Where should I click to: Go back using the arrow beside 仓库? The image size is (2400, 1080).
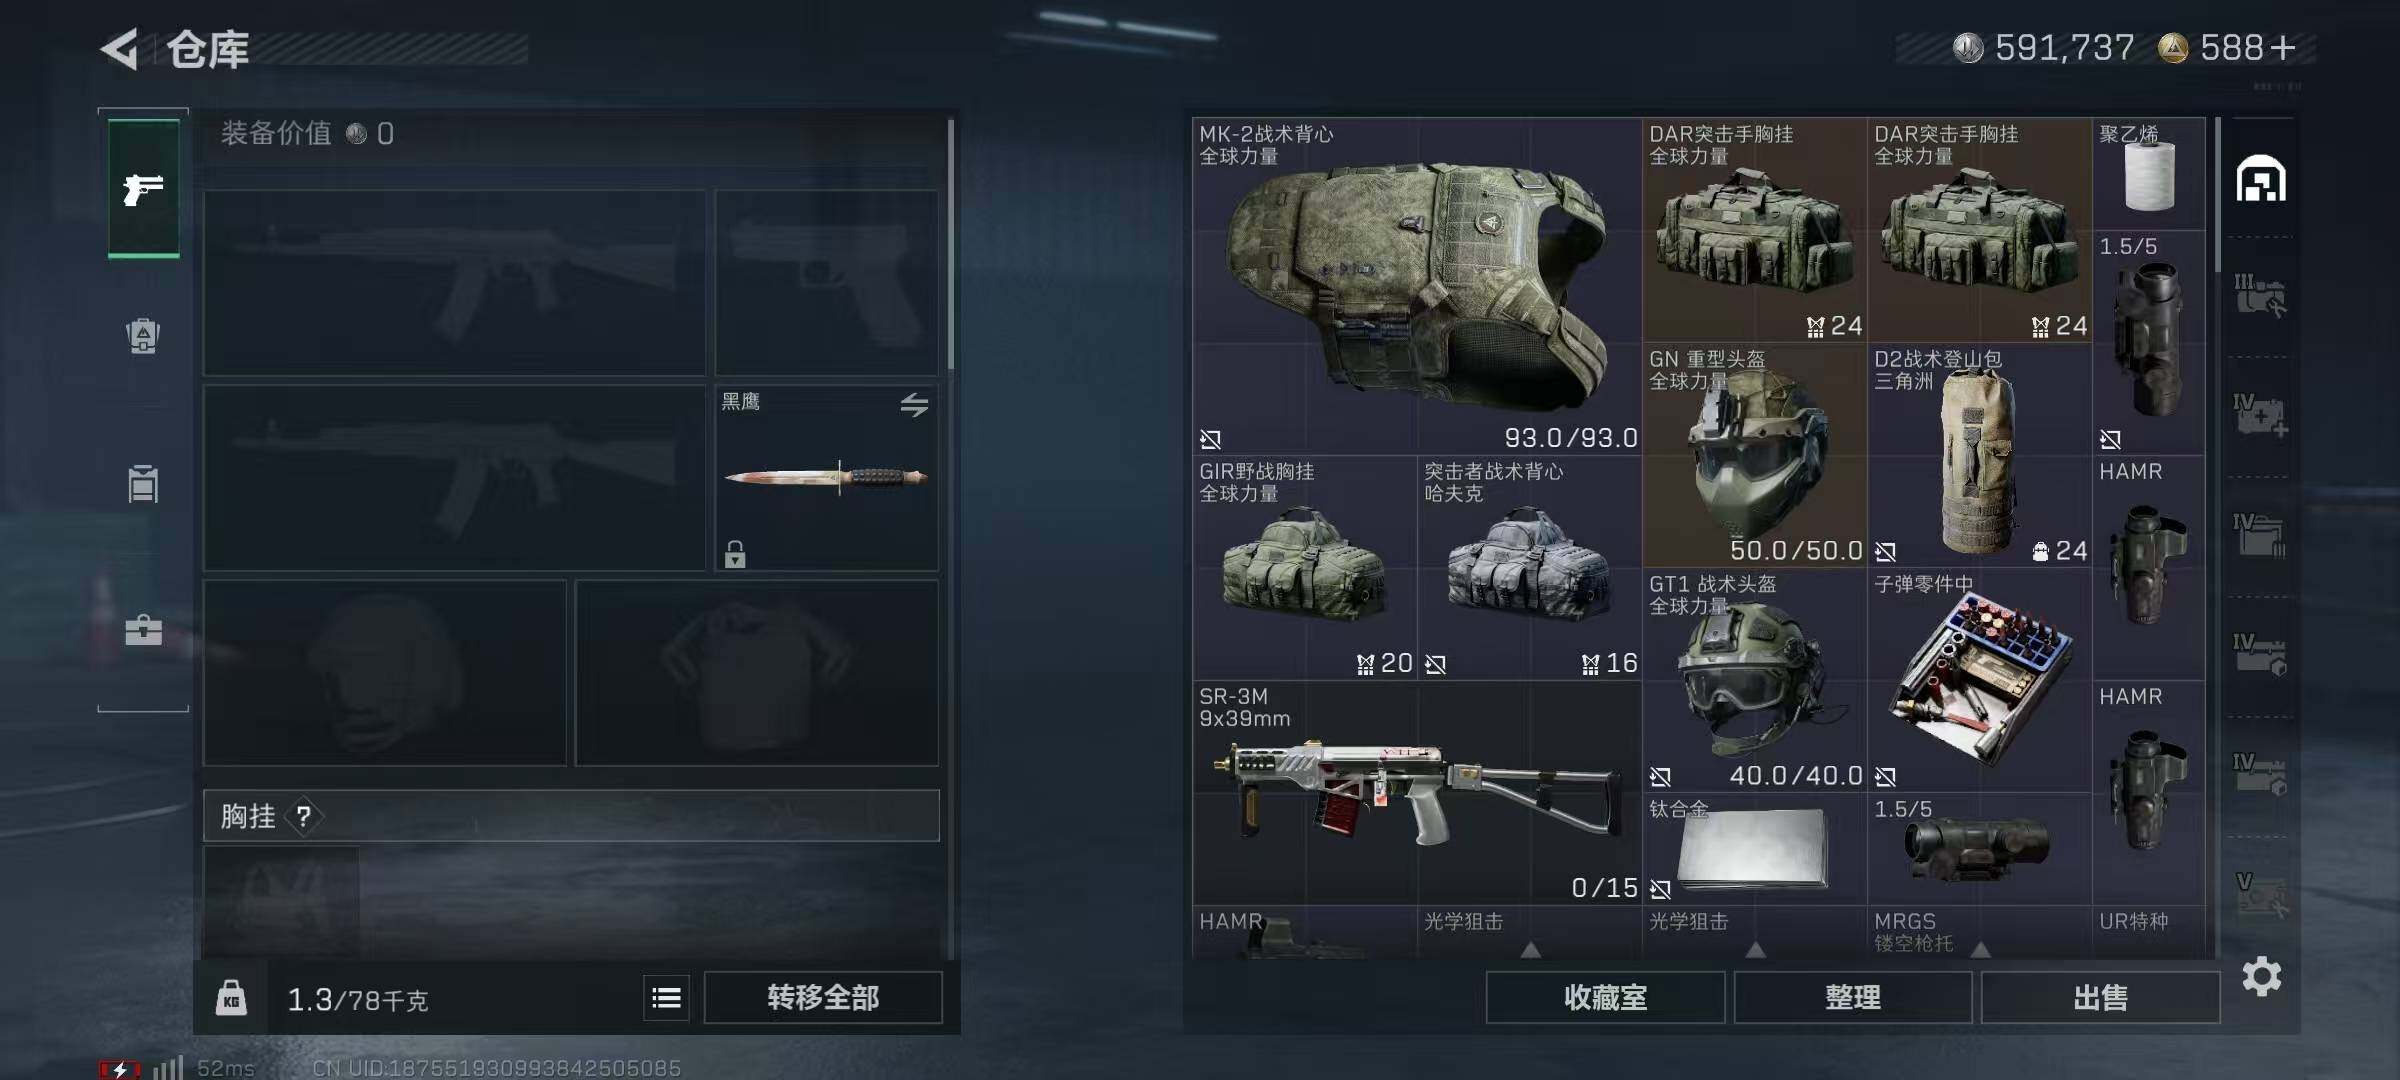pyautogui.click(x=120, y=49)
